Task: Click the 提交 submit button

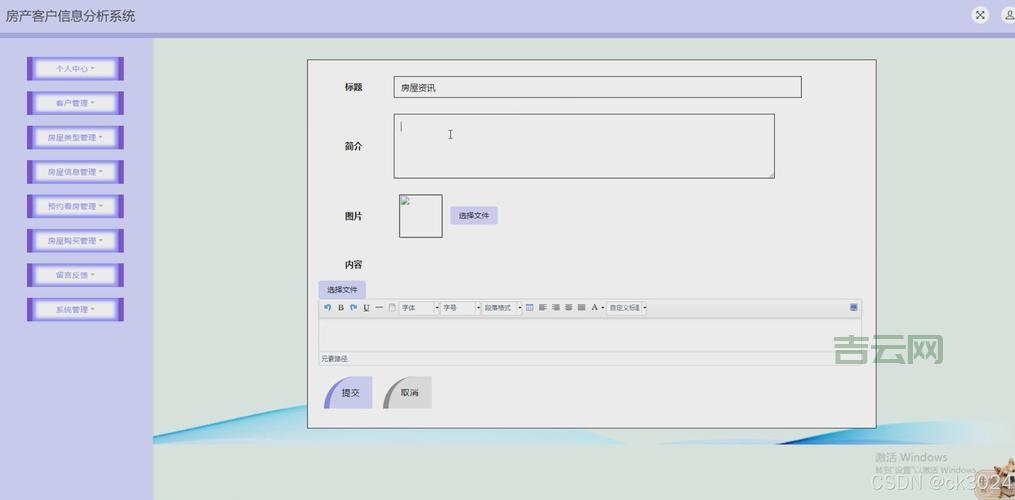Action: [x=349, y=393]
